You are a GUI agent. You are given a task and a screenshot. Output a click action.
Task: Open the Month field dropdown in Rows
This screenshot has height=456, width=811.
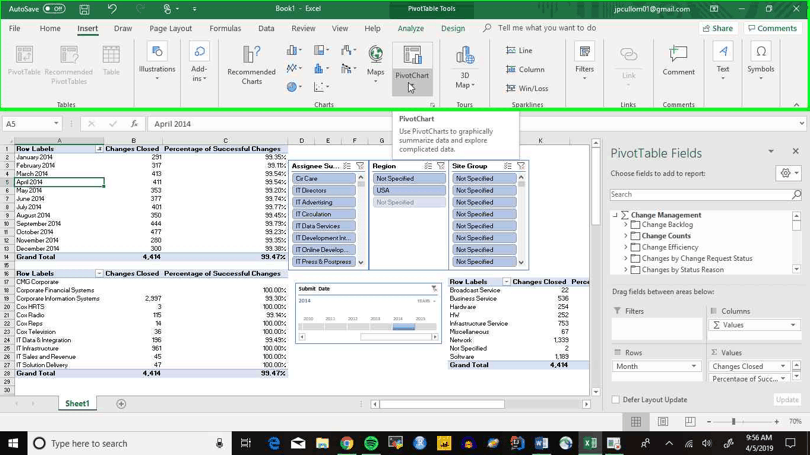694,366
